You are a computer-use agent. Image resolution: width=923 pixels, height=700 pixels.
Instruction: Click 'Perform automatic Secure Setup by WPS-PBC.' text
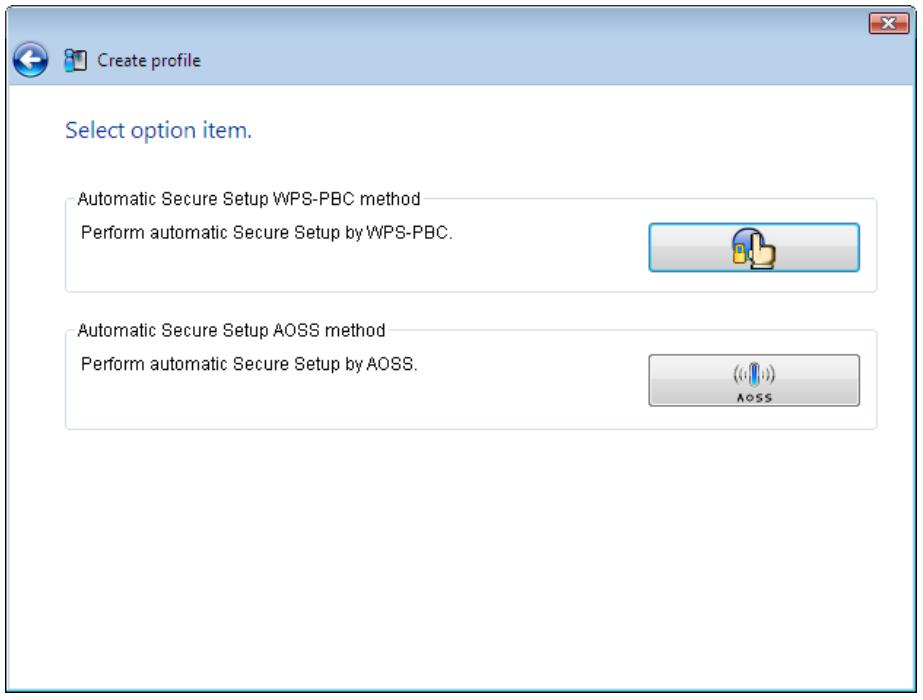pos(266,233)
